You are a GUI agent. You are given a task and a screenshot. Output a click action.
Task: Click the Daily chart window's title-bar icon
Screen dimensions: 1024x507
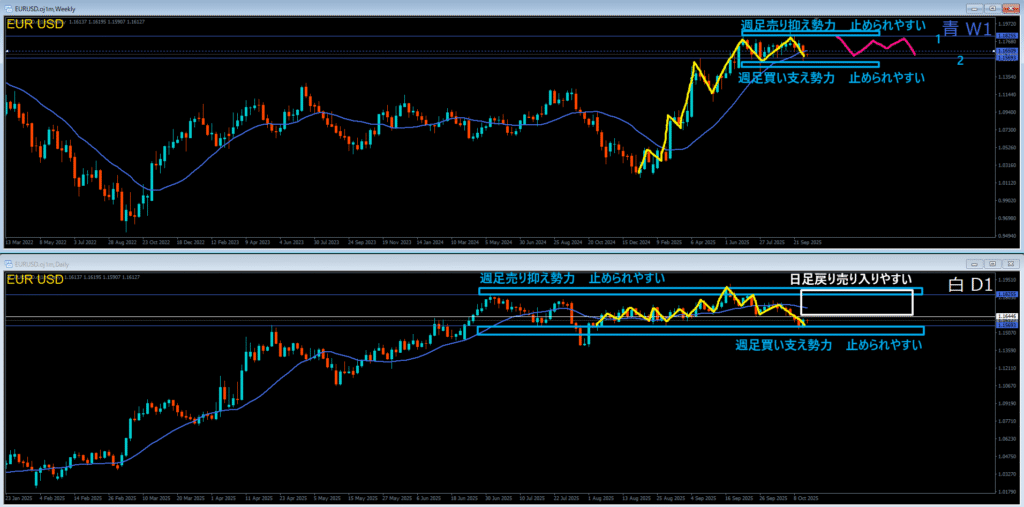click(x=8, y=264)
